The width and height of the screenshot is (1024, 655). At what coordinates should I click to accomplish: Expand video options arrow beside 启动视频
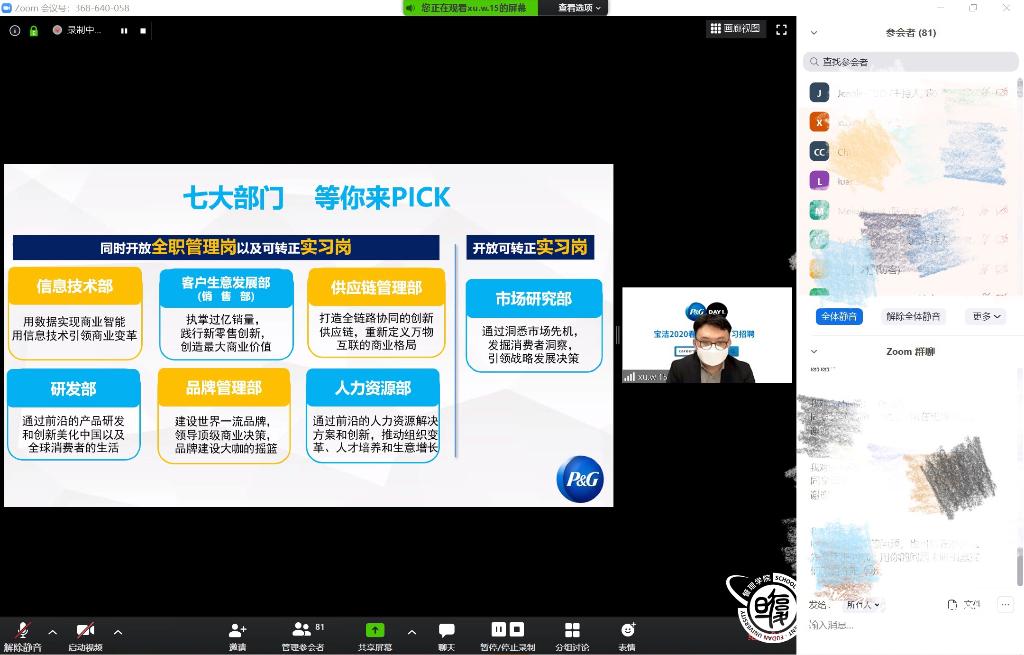pos(118,632)
